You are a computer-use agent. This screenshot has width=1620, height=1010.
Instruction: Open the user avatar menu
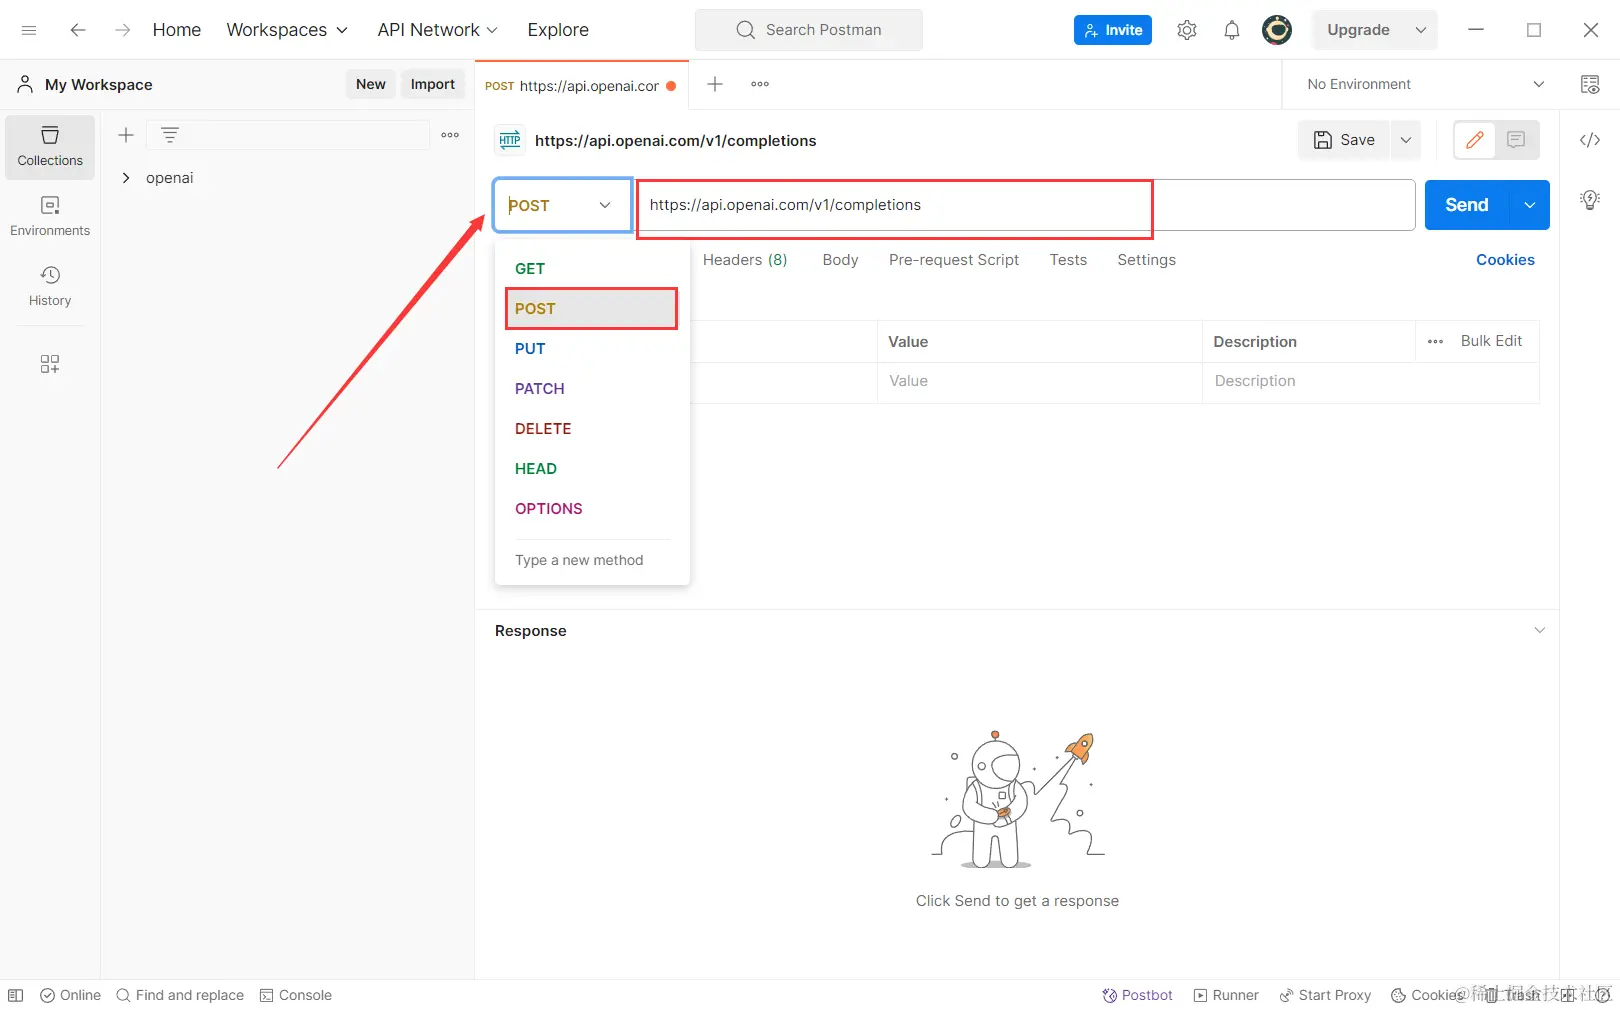[1277, 30]
